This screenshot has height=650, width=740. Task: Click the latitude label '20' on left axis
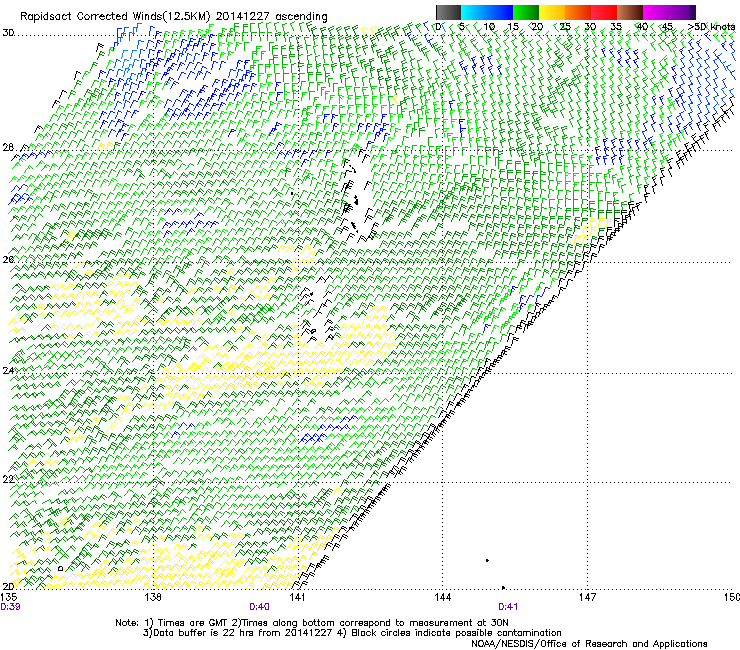(8, 587)
